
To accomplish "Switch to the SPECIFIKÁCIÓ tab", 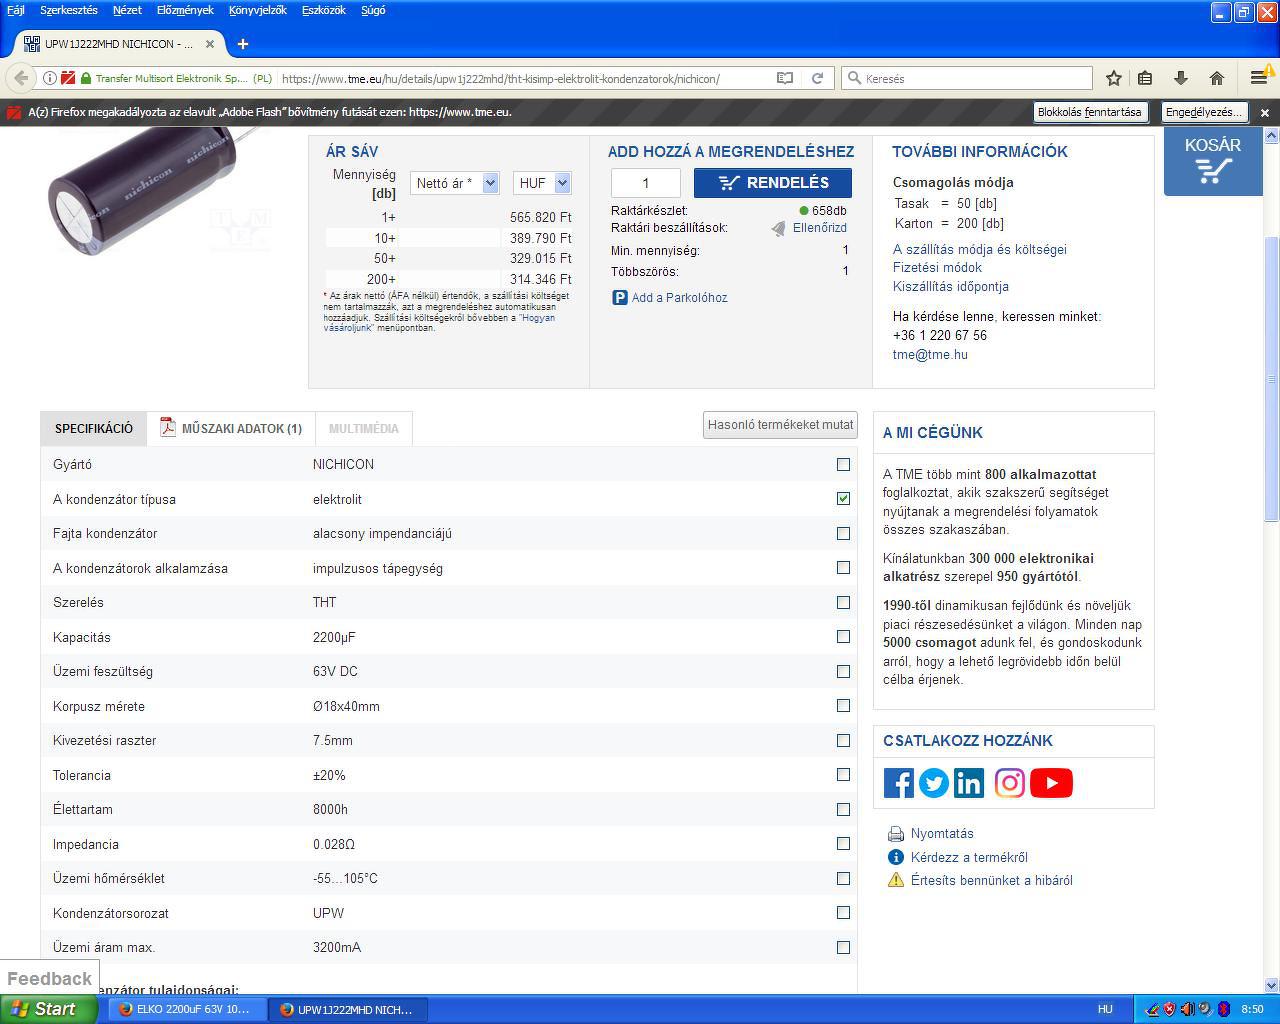I will [94, 429].
